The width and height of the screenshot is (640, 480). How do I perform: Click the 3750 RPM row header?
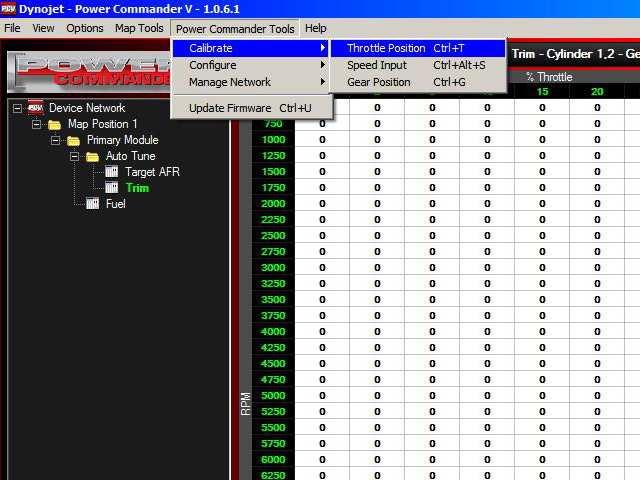coord(273,316)
